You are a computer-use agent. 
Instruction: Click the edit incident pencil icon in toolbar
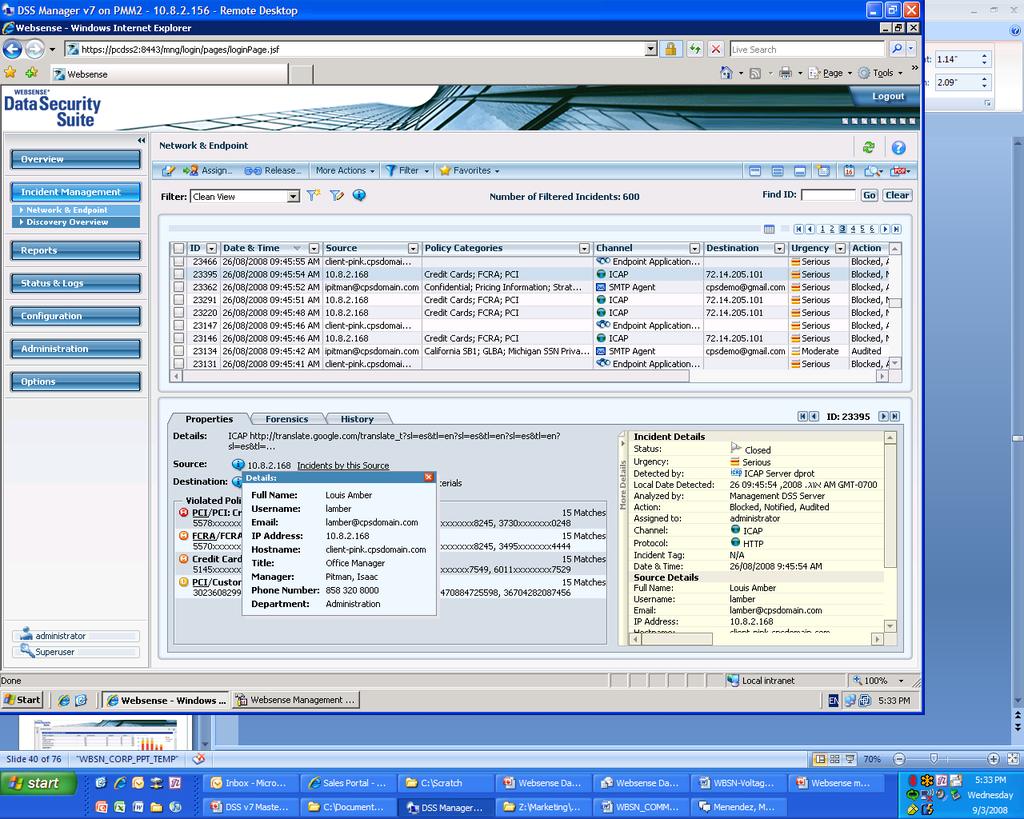point(168,170)
